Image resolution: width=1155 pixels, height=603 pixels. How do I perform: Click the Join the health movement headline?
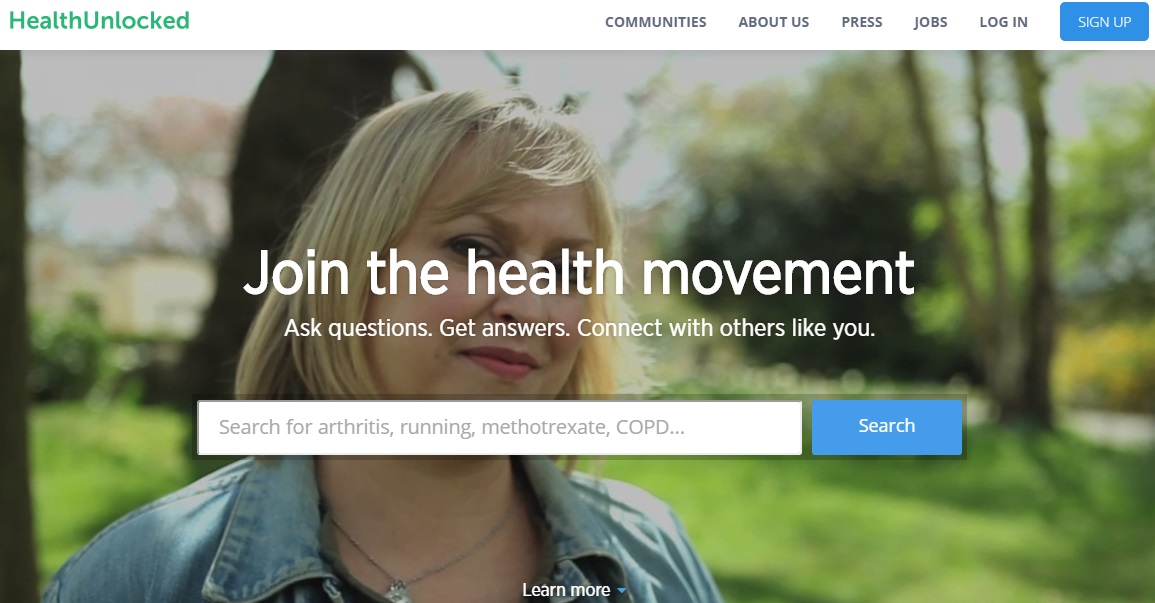(579, 273)
